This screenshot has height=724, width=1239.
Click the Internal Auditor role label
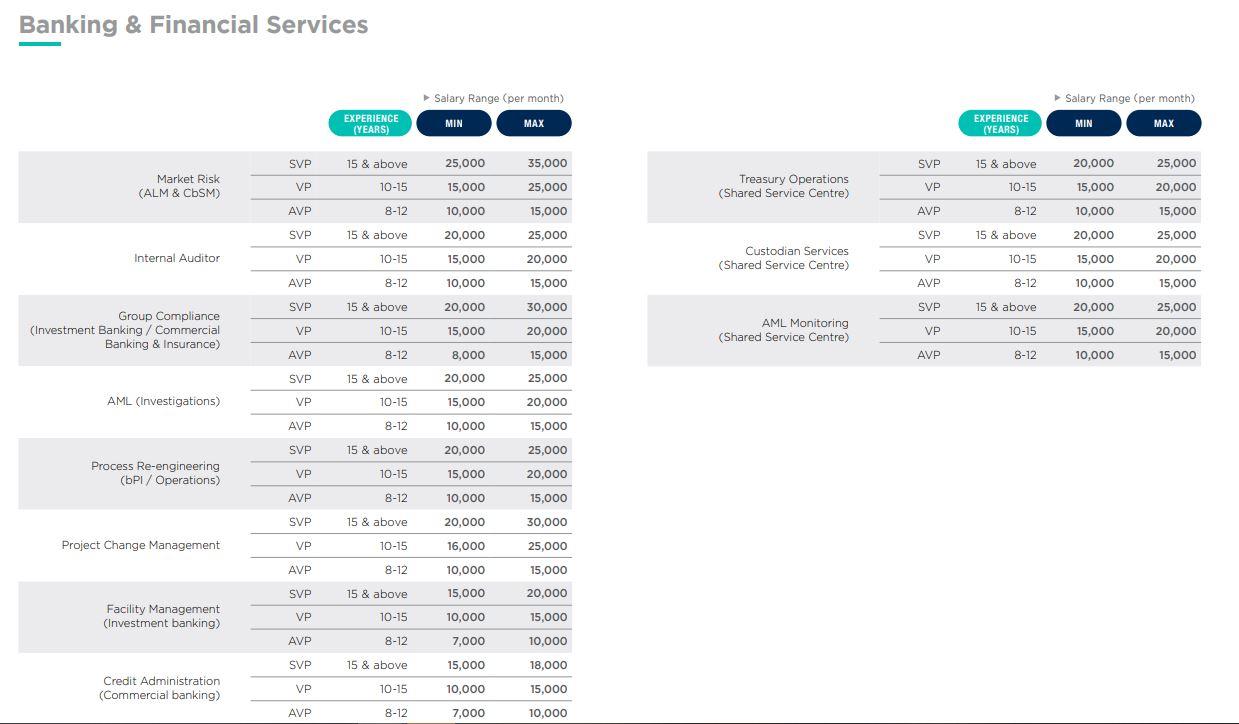pos(177,258)
